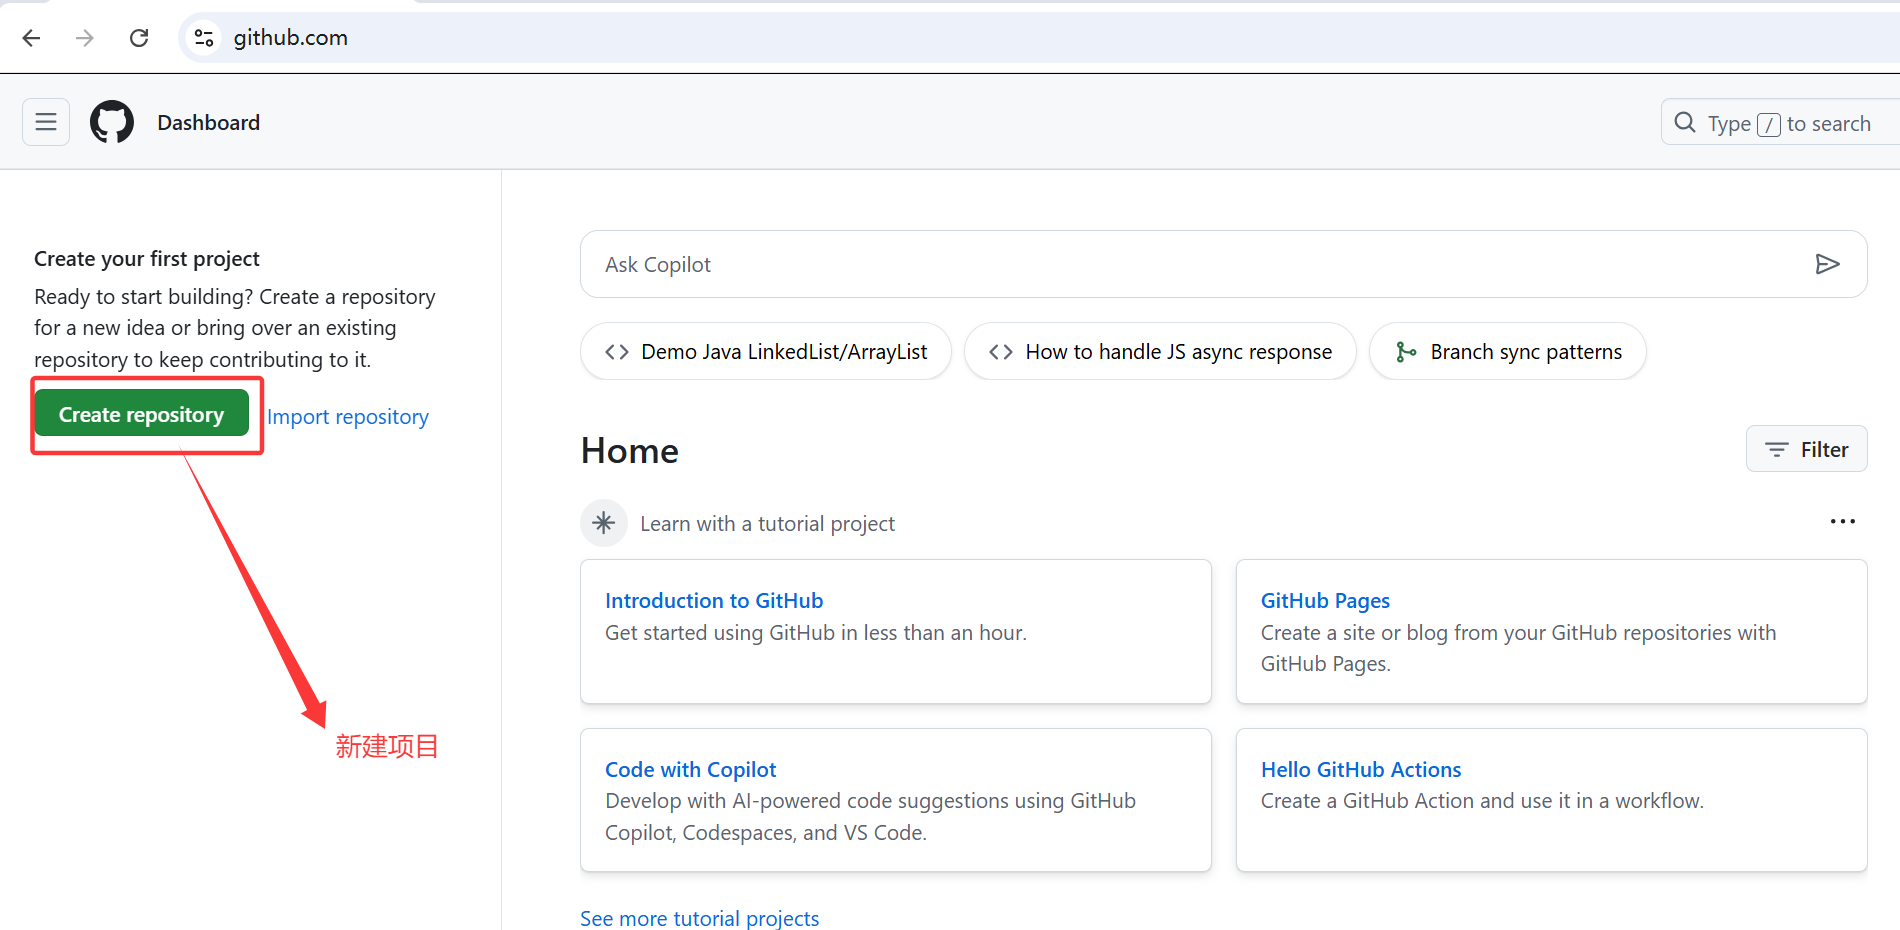Click the browser forward arrow
Screen dimensions: 1900x930
point(85,38)
